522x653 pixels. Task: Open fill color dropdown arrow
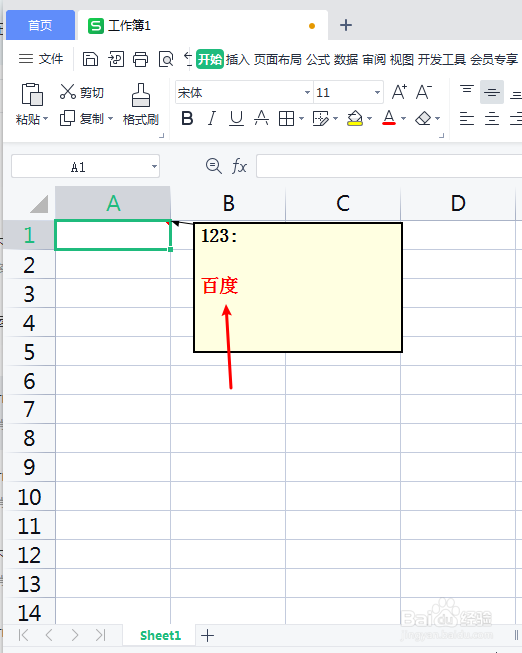click(370, 119)
